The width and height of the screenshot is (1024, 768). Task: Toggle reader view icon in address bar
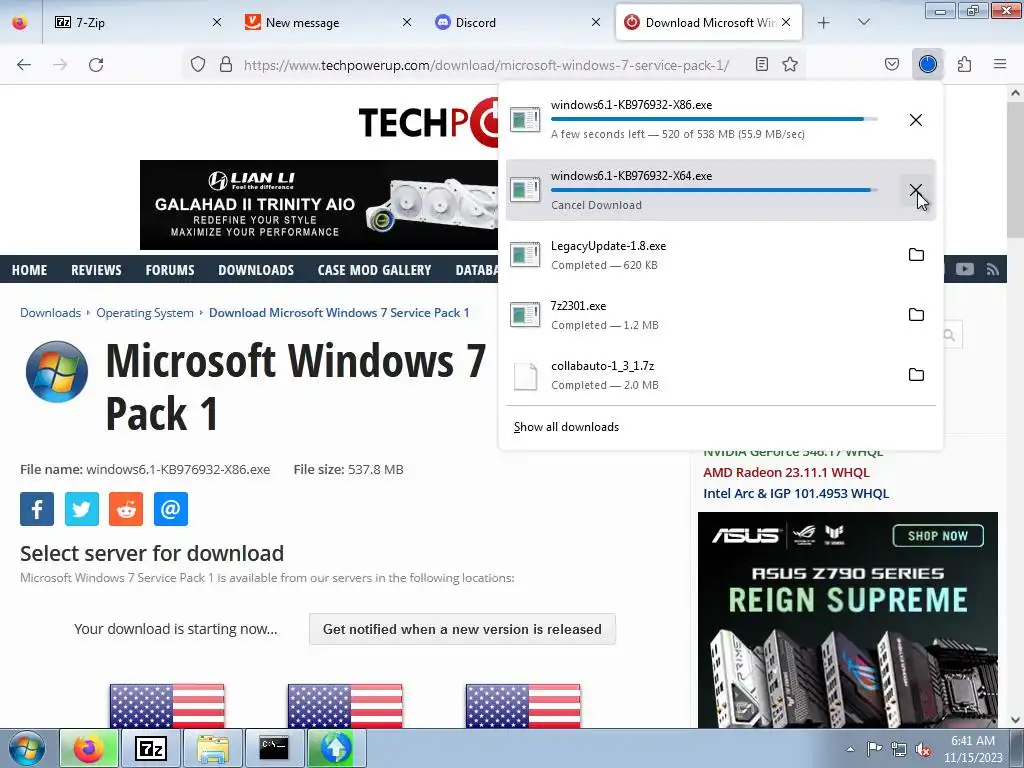[x=761, y=64]
